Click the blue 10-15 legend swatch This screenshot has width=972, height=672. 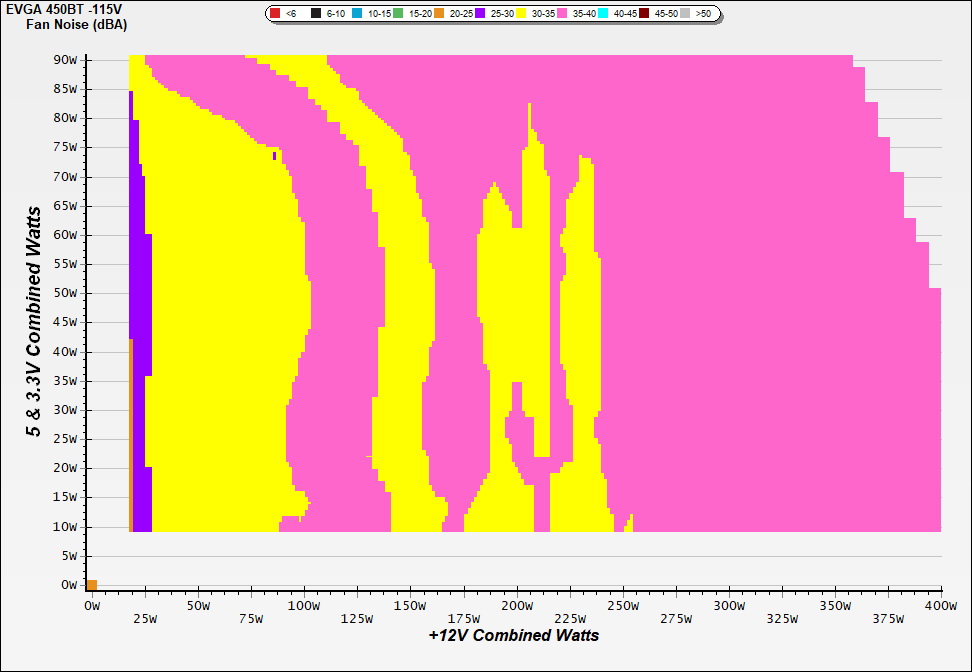tap(357, 14)
